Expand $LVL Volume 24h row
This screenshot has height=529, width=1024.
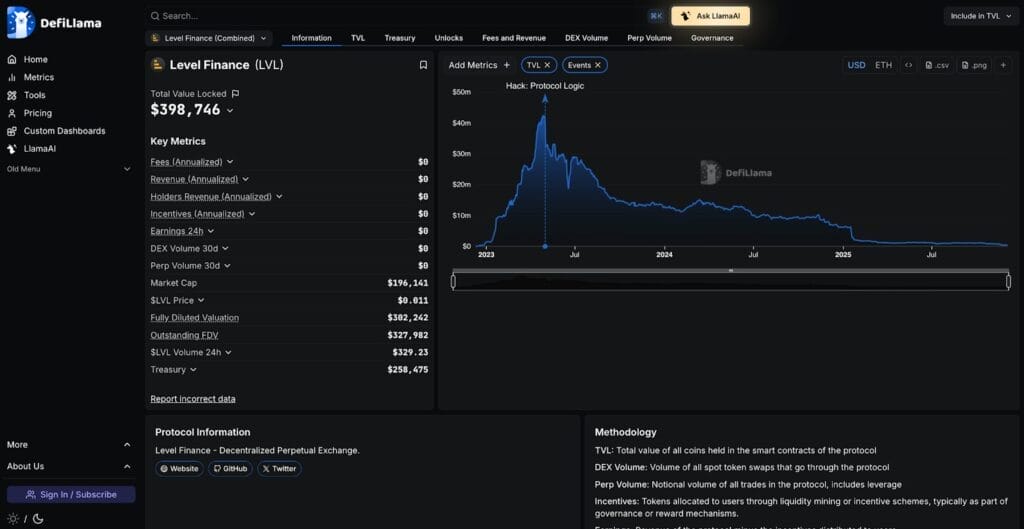228,352
